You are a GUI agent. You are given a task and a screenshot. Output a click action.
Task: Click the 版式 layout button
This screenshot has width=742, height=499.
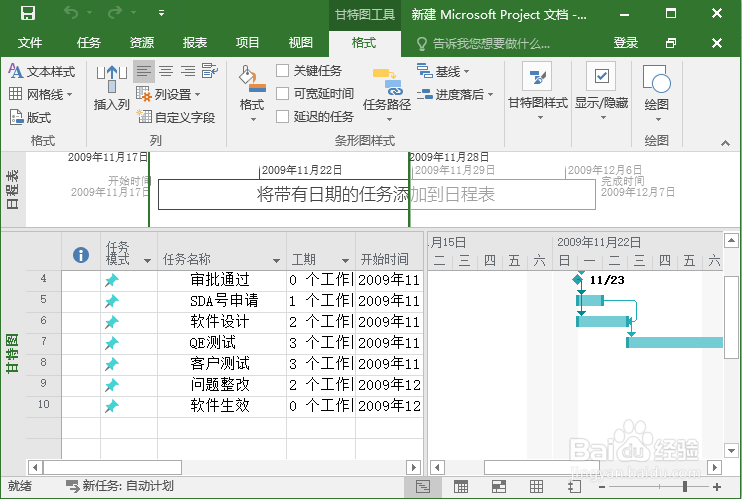point(30,117)
